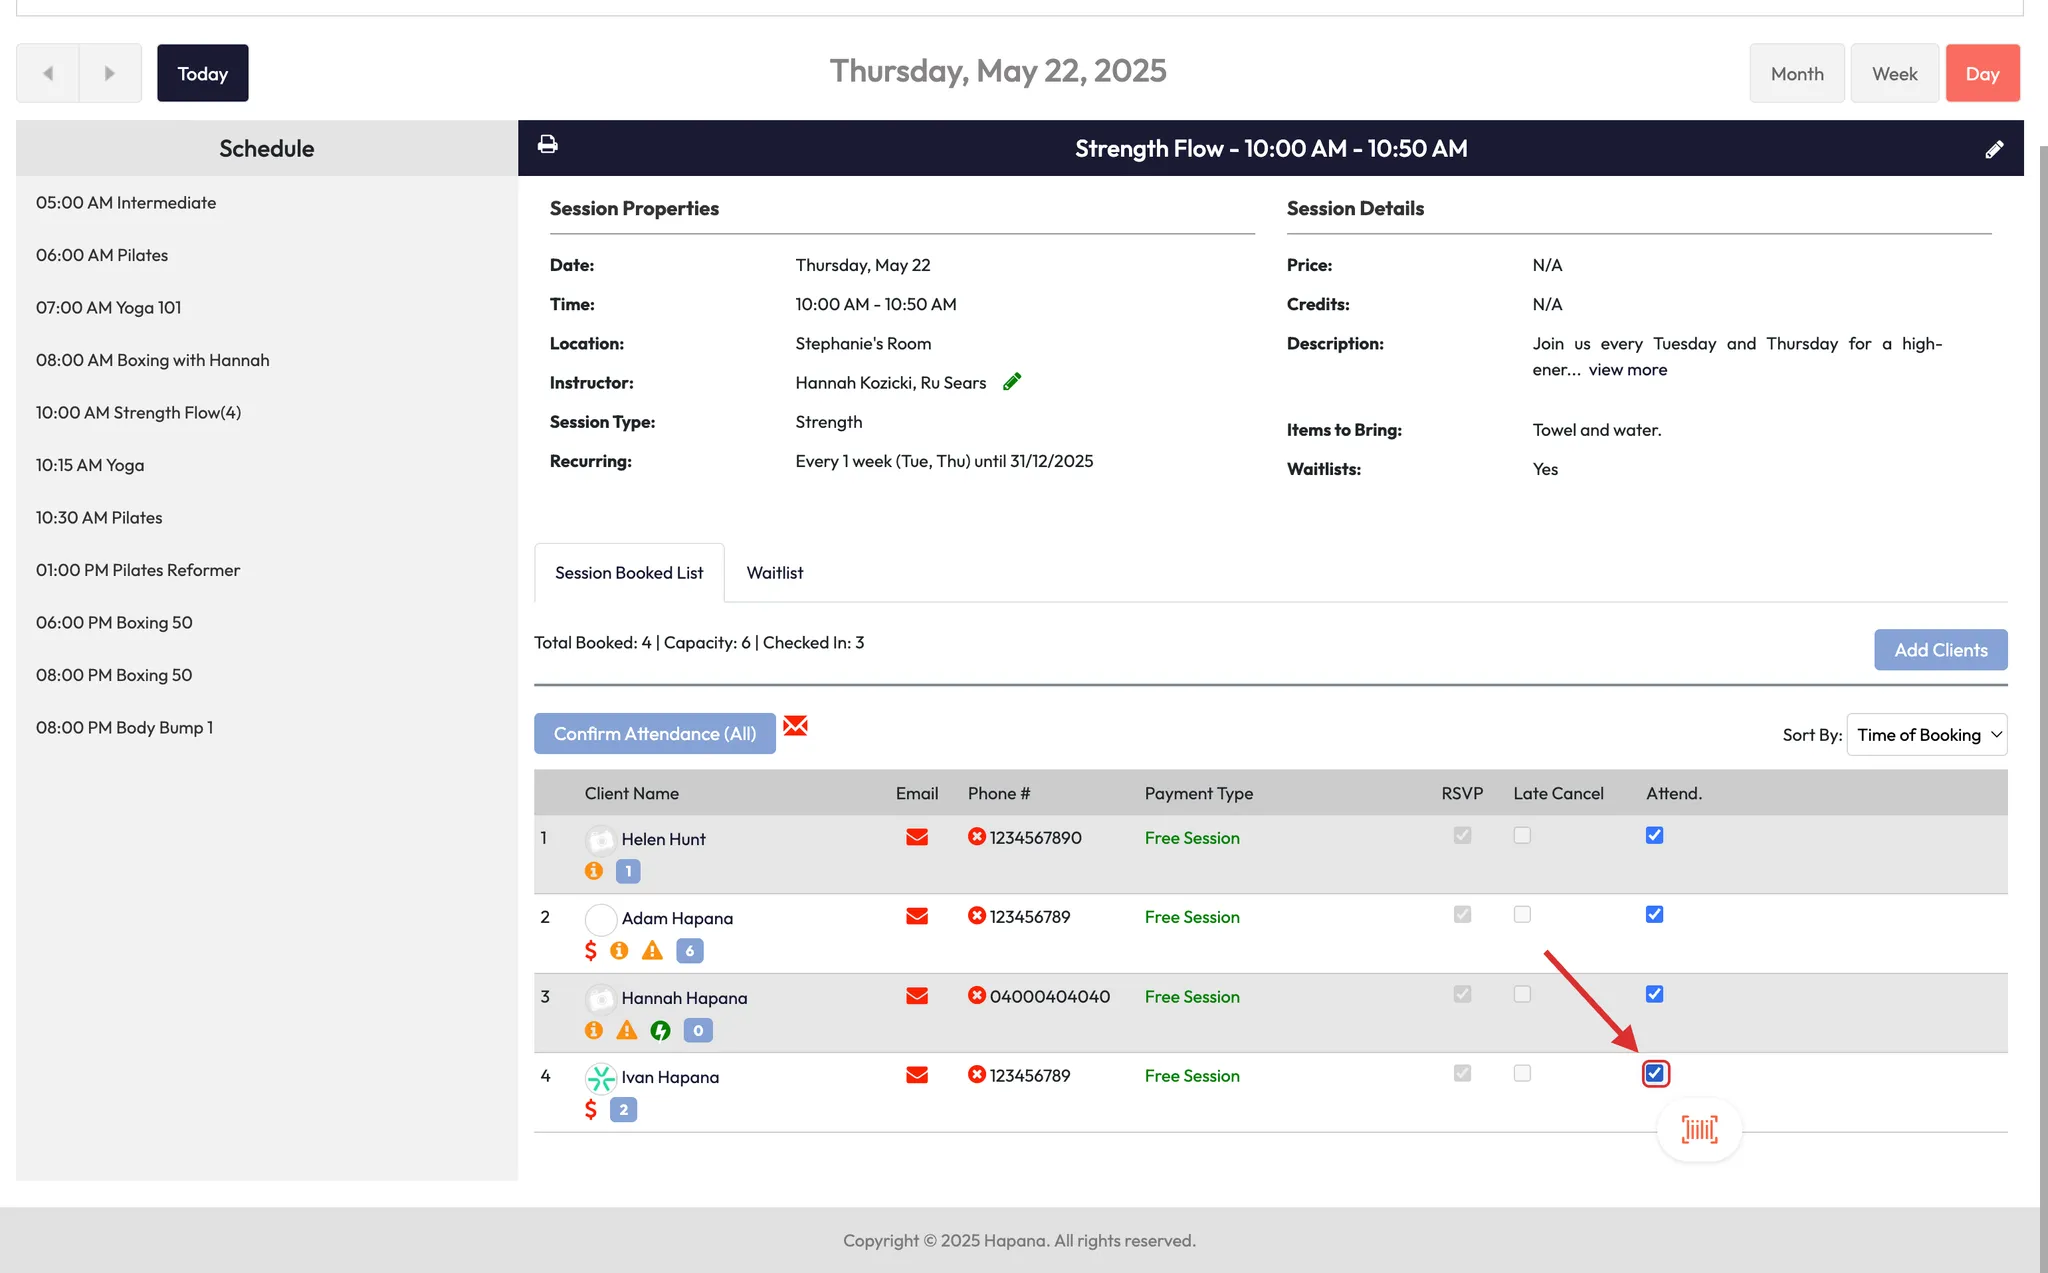This screenshot has height=1273, width=2048.
Task: Uncheck Ivan Hapana's attendance checkbox
Action: click(x=1654, y=1073)
